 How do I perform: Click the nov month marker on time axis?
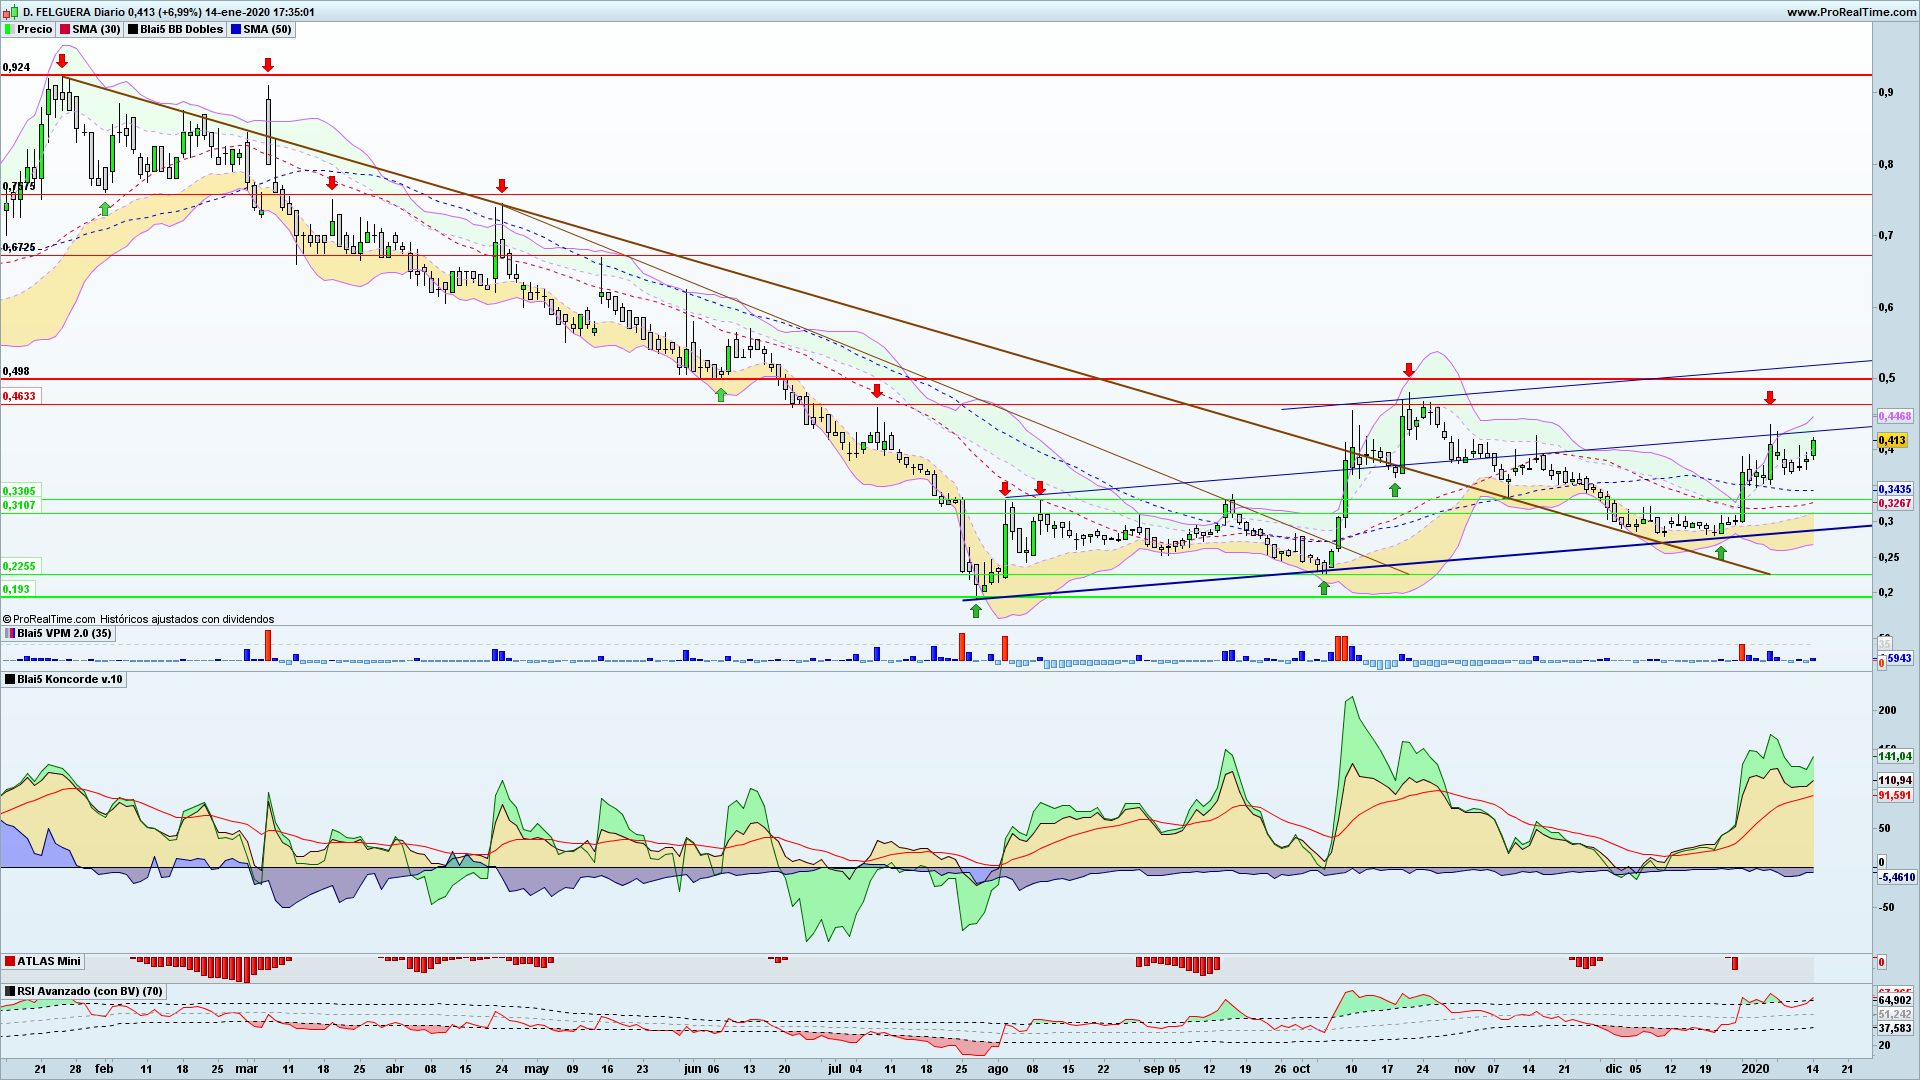[x=1465, y=1068]
